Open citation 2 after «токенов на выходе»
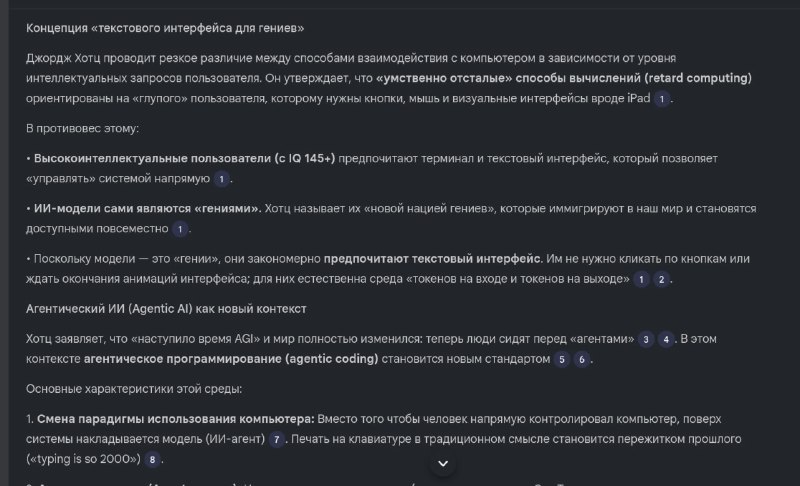 pyautogui.click(x=661, y=279)
